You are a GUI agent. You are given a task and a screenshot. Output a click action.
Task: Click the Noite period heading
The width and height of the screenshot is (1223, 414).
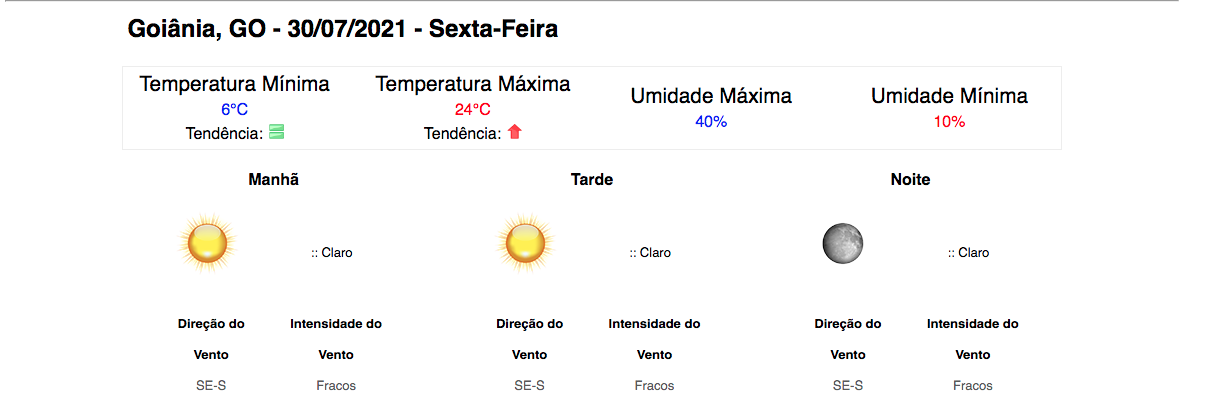[910, 180]
